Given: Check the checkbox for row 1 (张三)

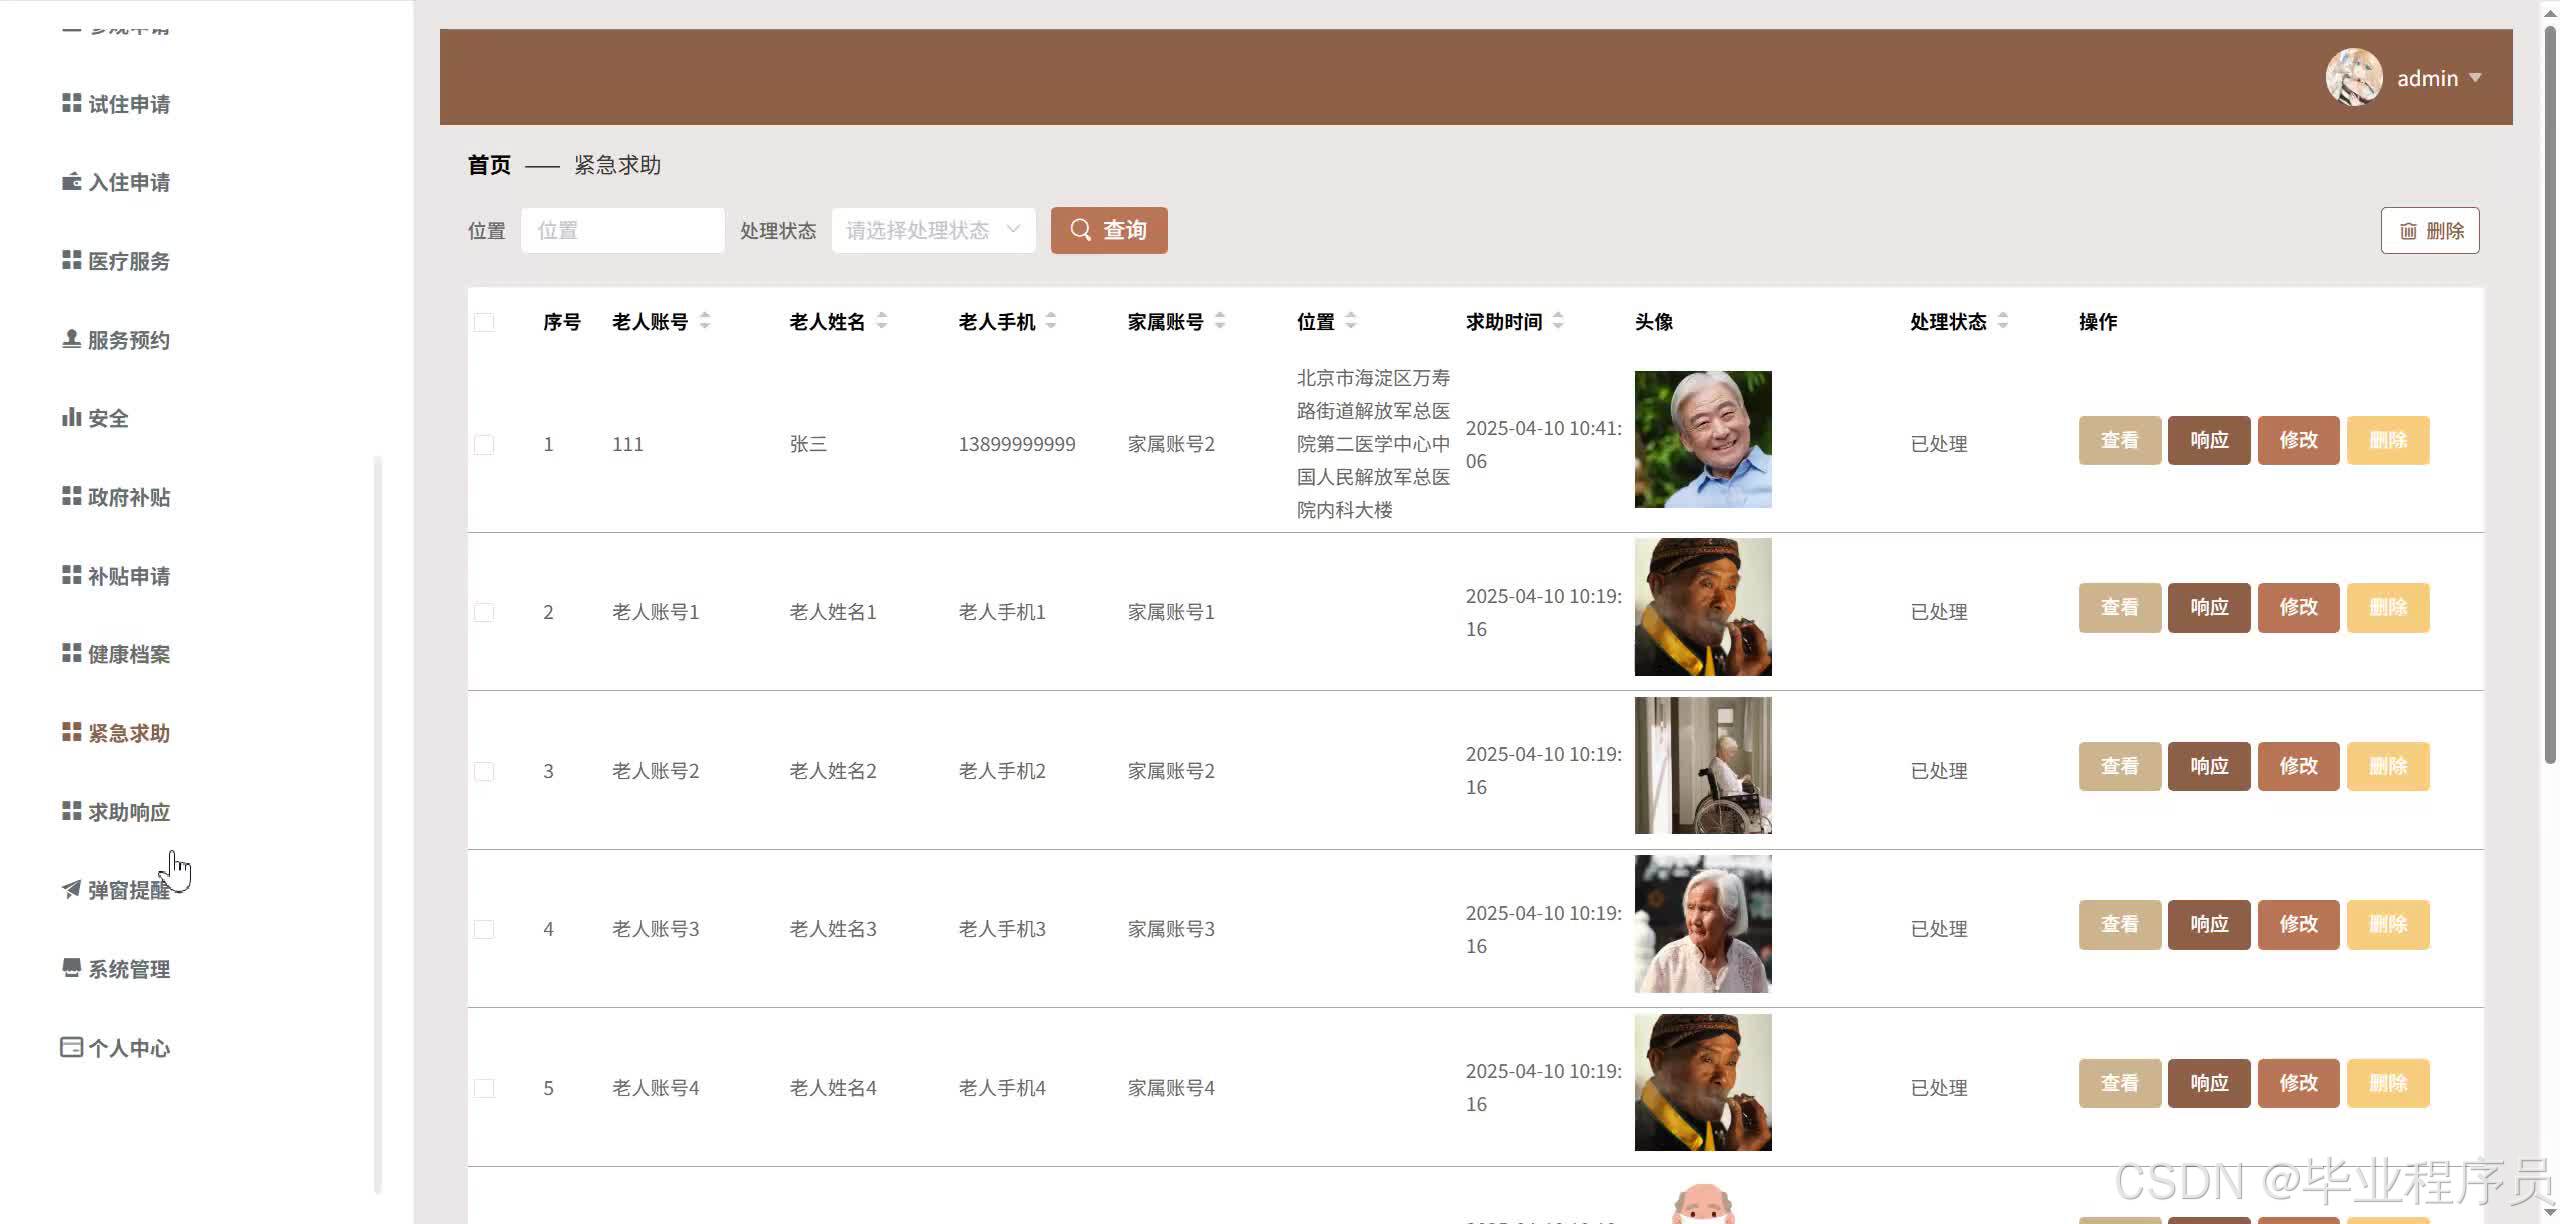Looking at the screenshot, I should pos(484,444).
